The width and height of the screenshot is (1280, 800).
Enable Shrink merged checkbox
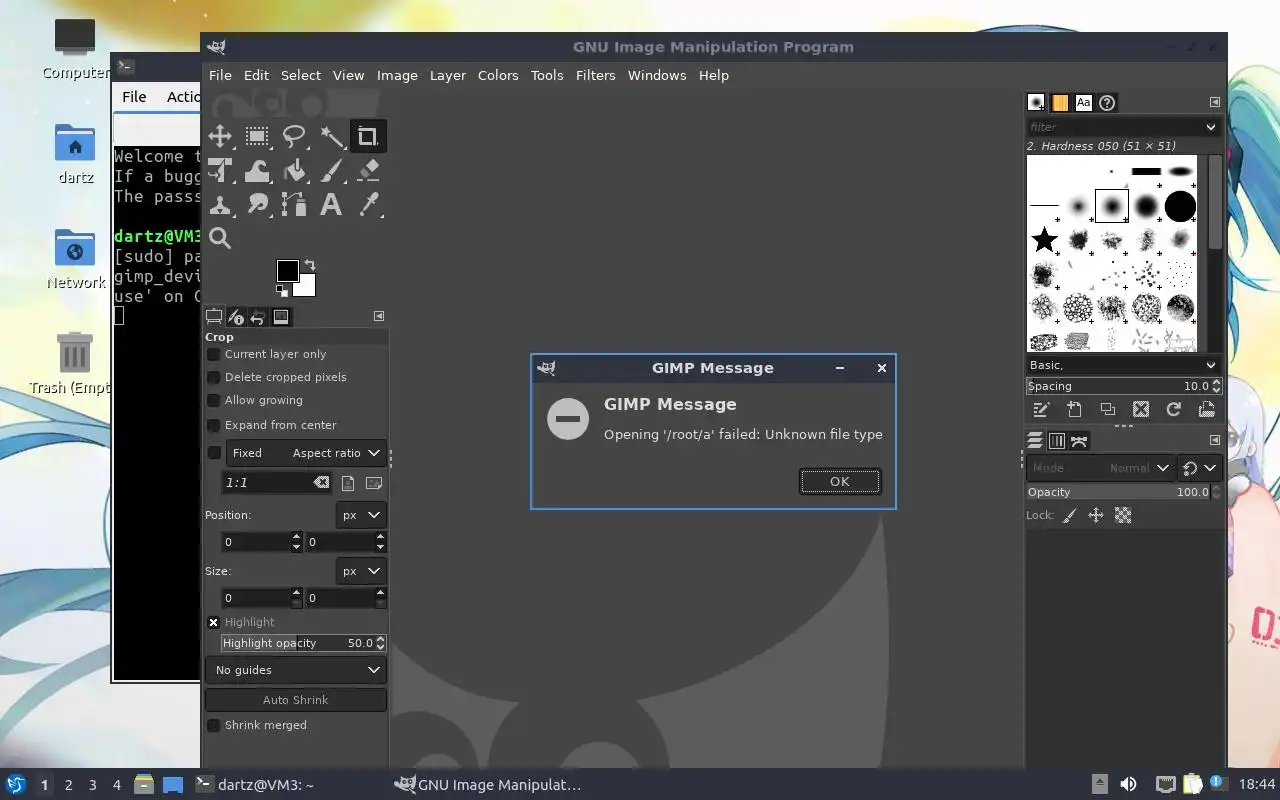(x=213, y=725)
